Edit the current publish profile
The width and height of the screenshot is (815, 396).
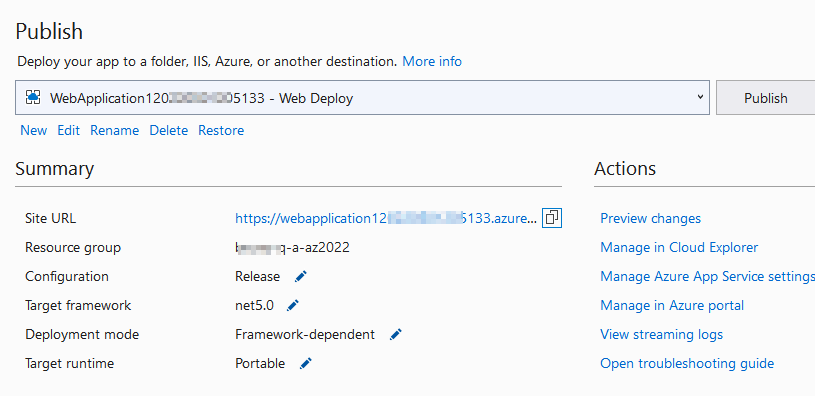coord(69,130)
